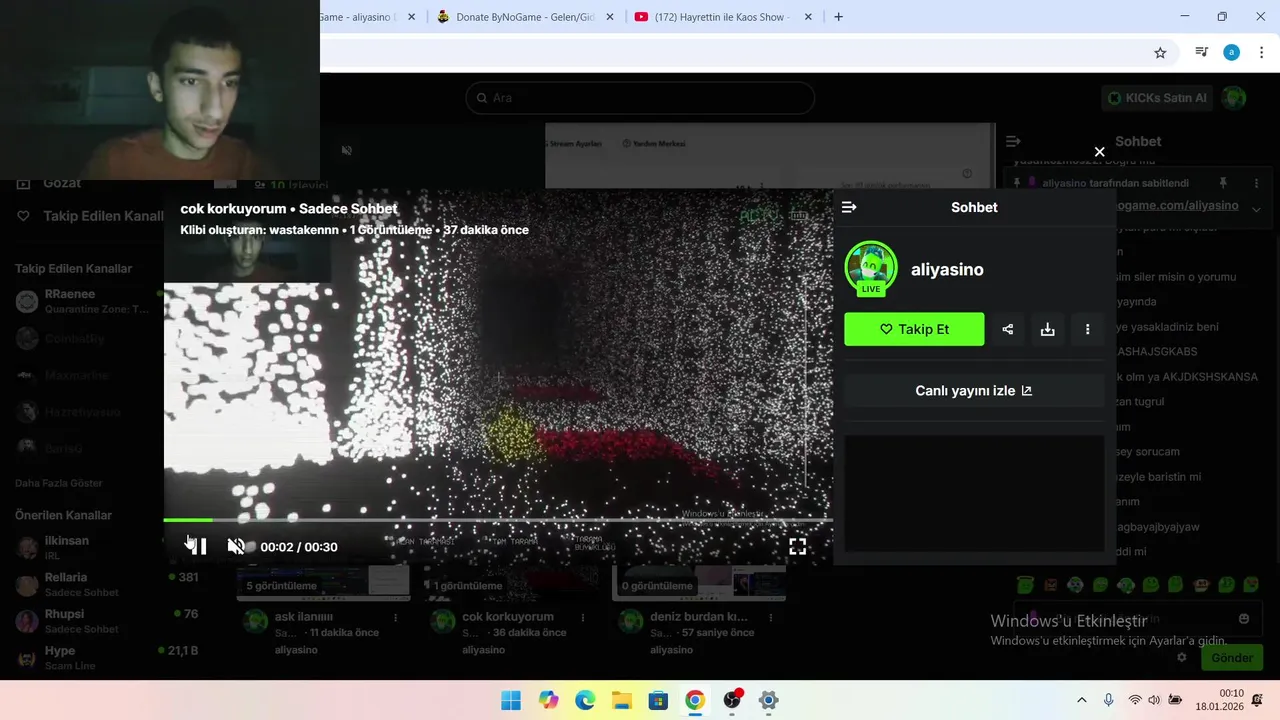Open clip more options menu

tap(1087, 329)
